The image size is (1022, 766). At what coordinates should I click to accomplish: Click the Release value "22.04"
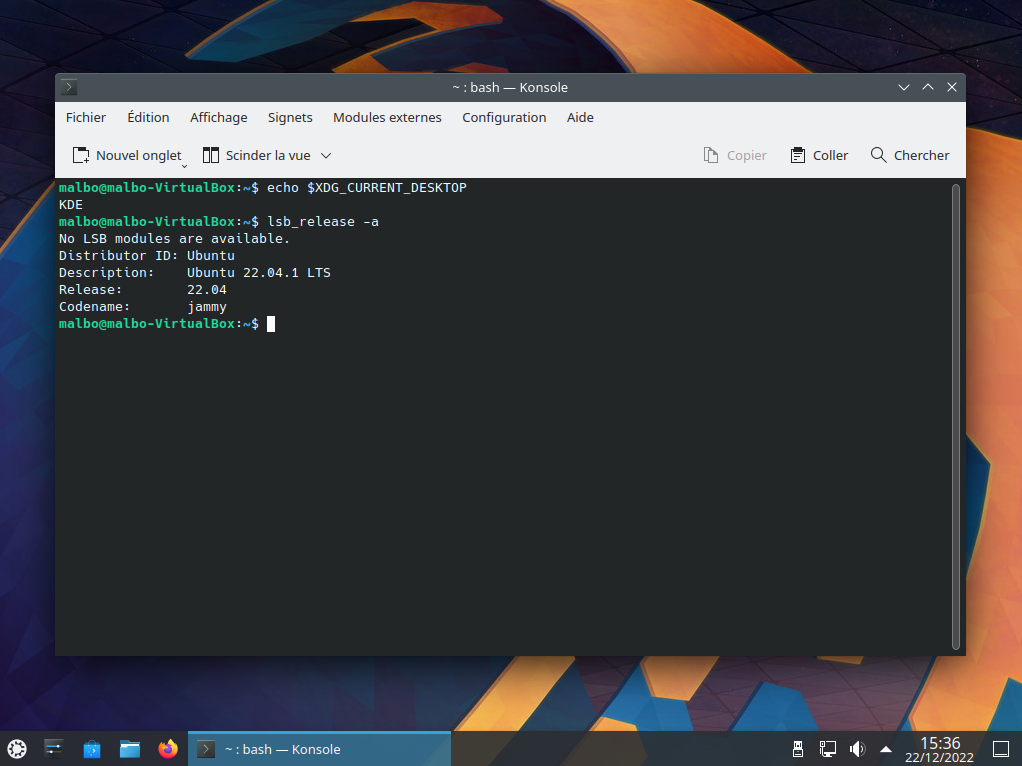click(207, 289)
